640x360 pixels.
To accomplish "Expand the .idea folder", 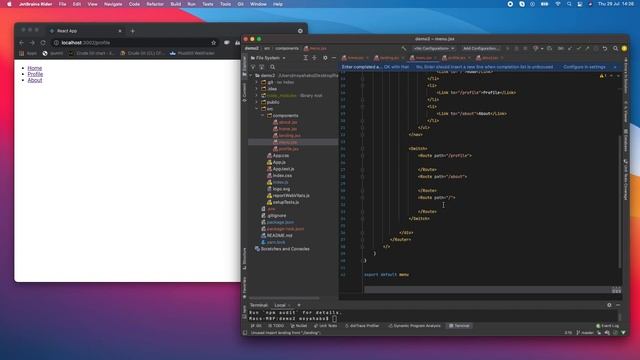I will pyautogui.click(x=257, y=89).
